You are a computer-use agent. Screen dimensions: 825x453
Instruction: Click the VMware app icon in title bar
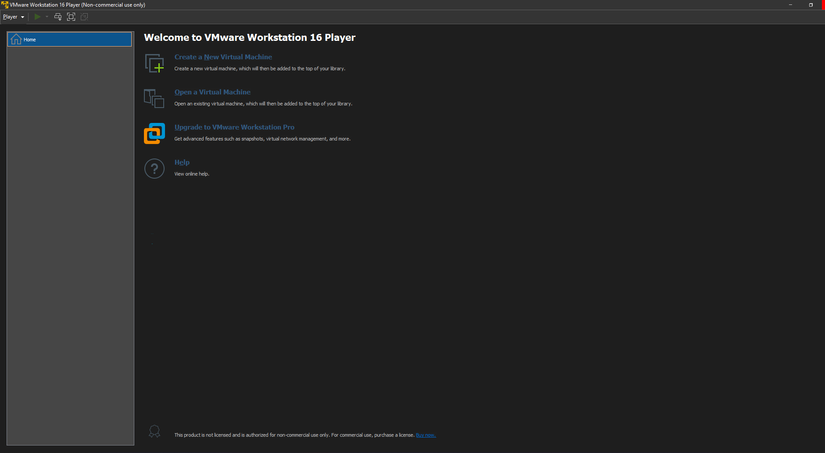click(5, 5)
